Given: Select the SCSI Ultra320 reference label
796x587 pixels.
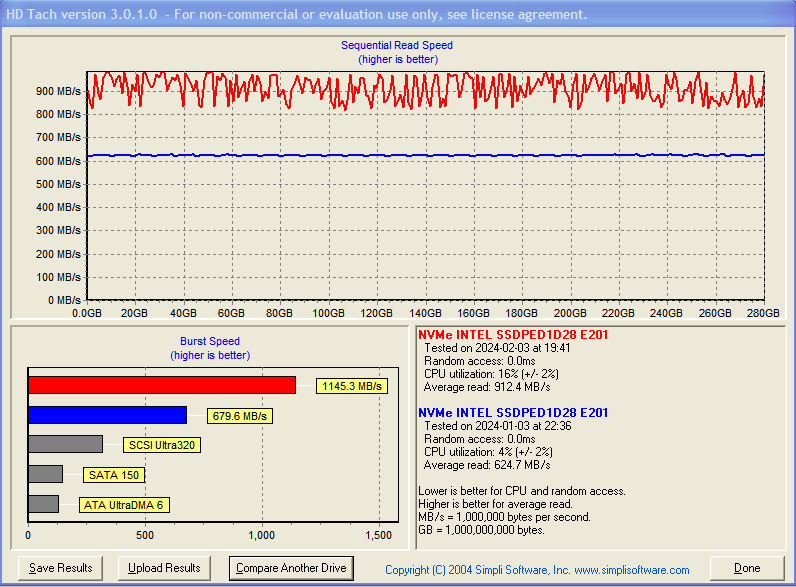Looking at the screenshot, I should tap(161, 445).
